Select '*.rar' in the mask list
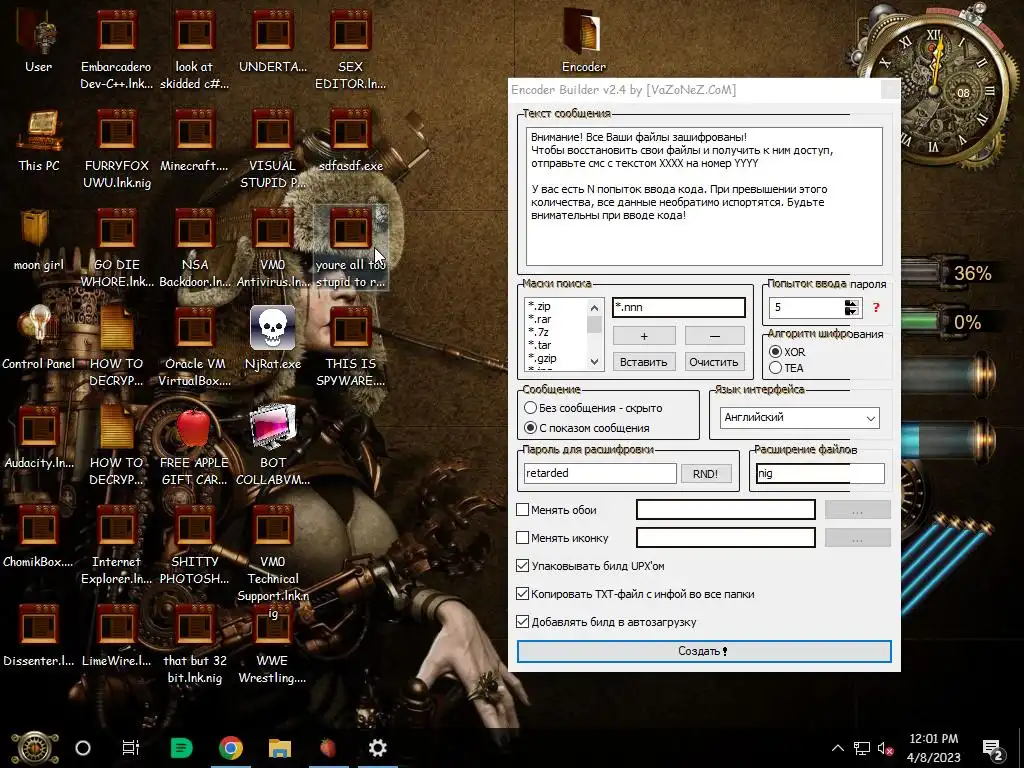 pos(540,319)
